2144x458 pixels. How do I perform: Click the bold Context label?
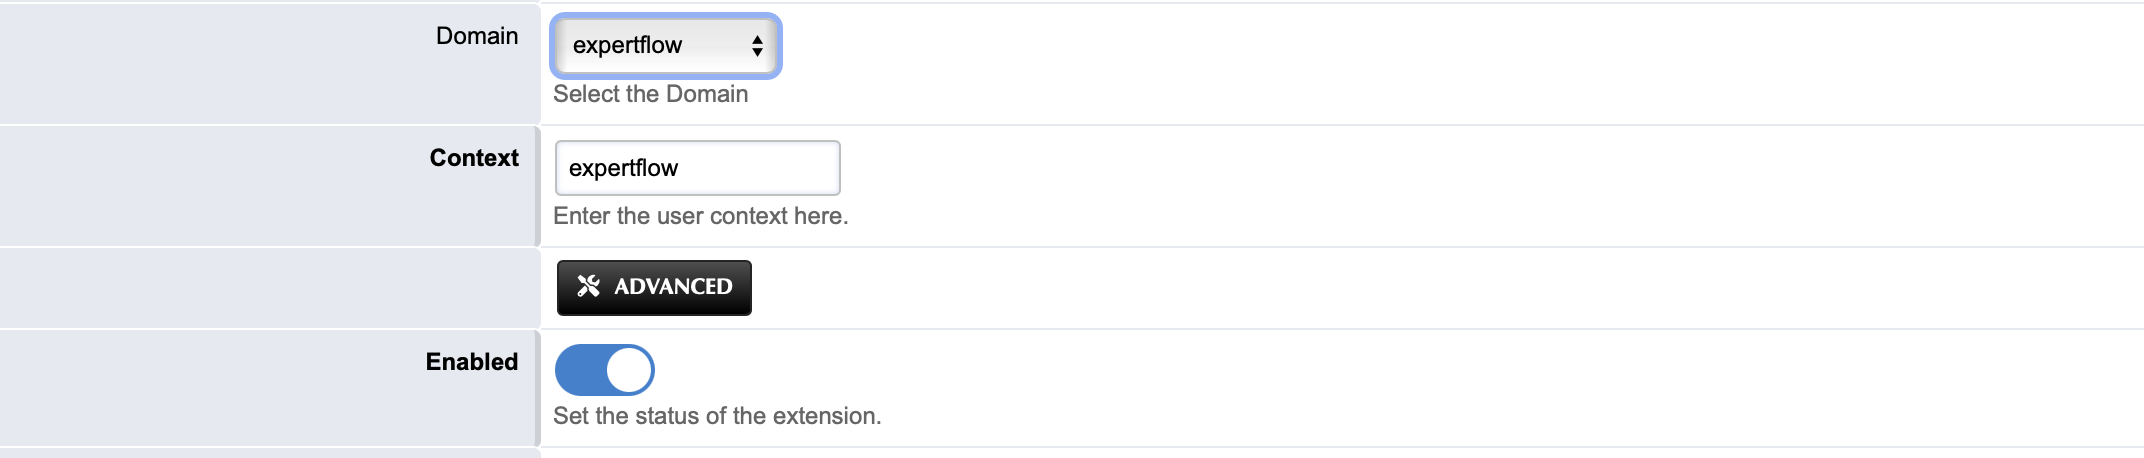(474, 158)
